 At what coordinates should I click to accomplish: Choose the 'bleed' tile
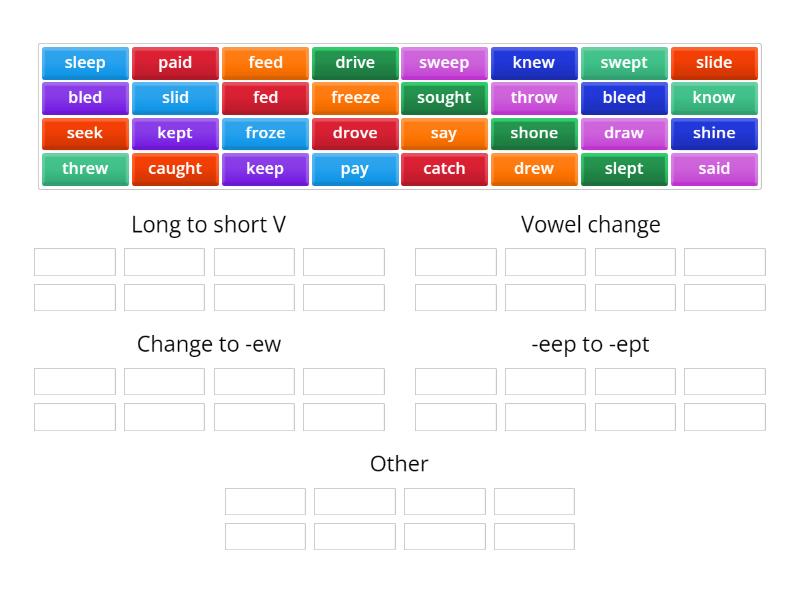pos(624,98)
